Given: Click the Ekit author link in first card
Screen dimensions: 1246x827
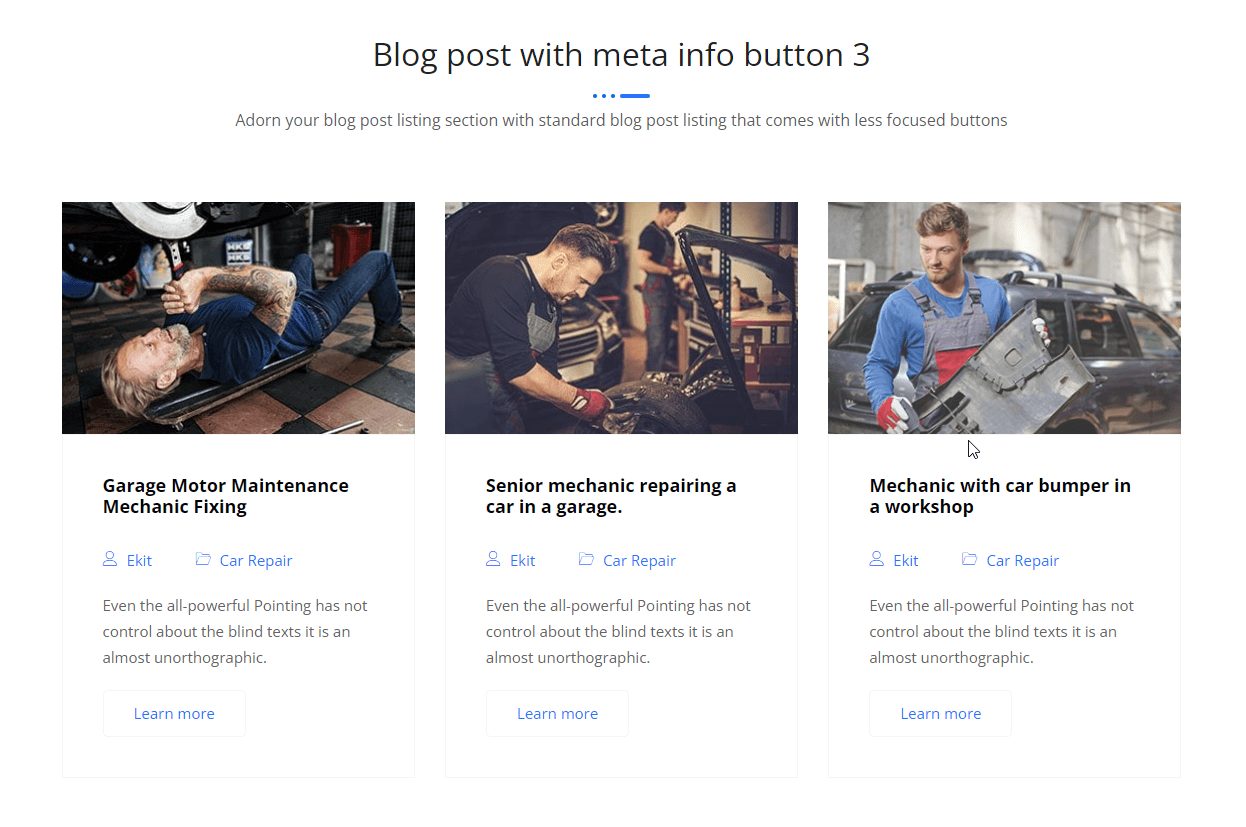Looking at the screenshot, I should [x=139, y=561].
